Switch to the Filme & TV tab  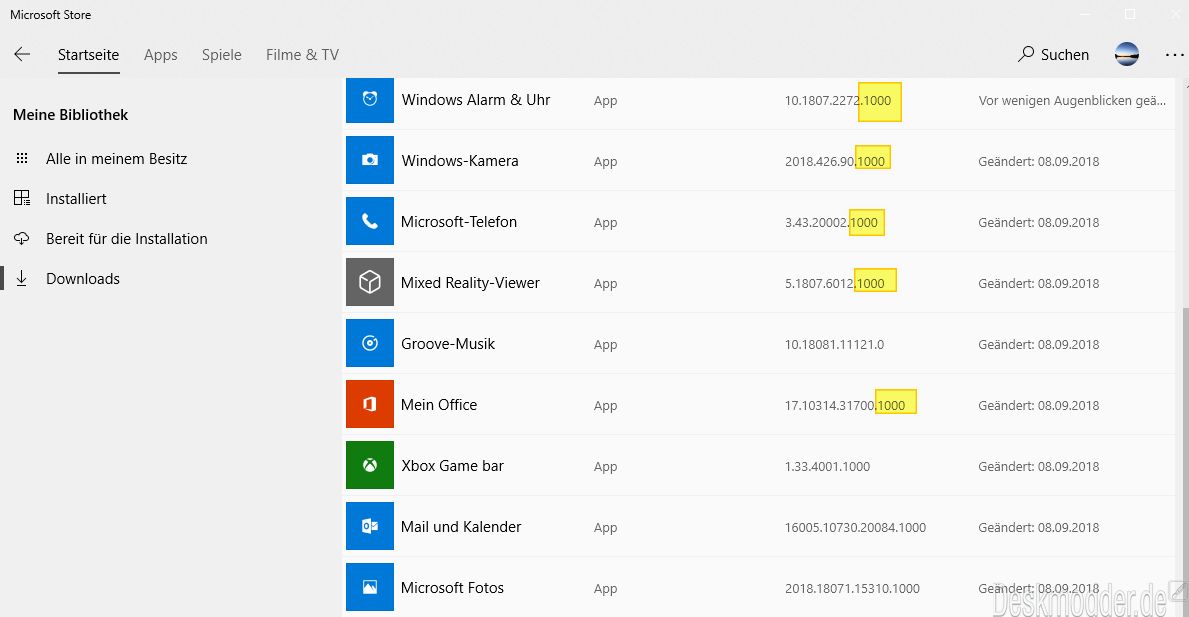click(302, 55)
